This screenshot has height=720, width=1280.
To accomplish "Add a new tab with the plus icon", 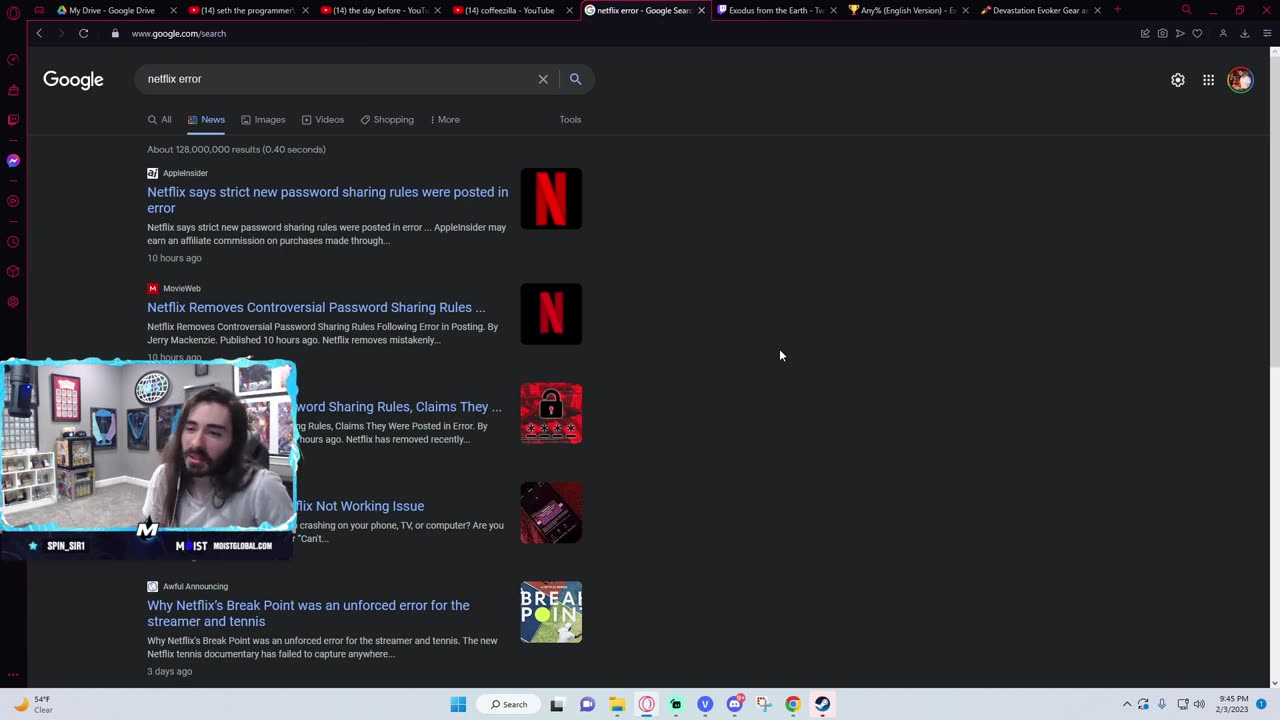I will click(x=1117, y=10).
